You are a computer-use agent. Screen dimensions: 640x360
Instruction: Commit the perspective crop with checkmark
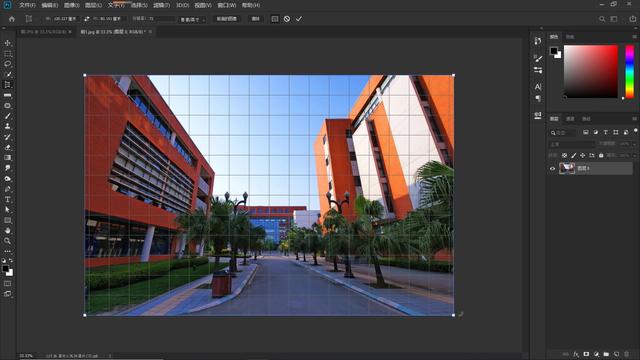coord(299,19)
